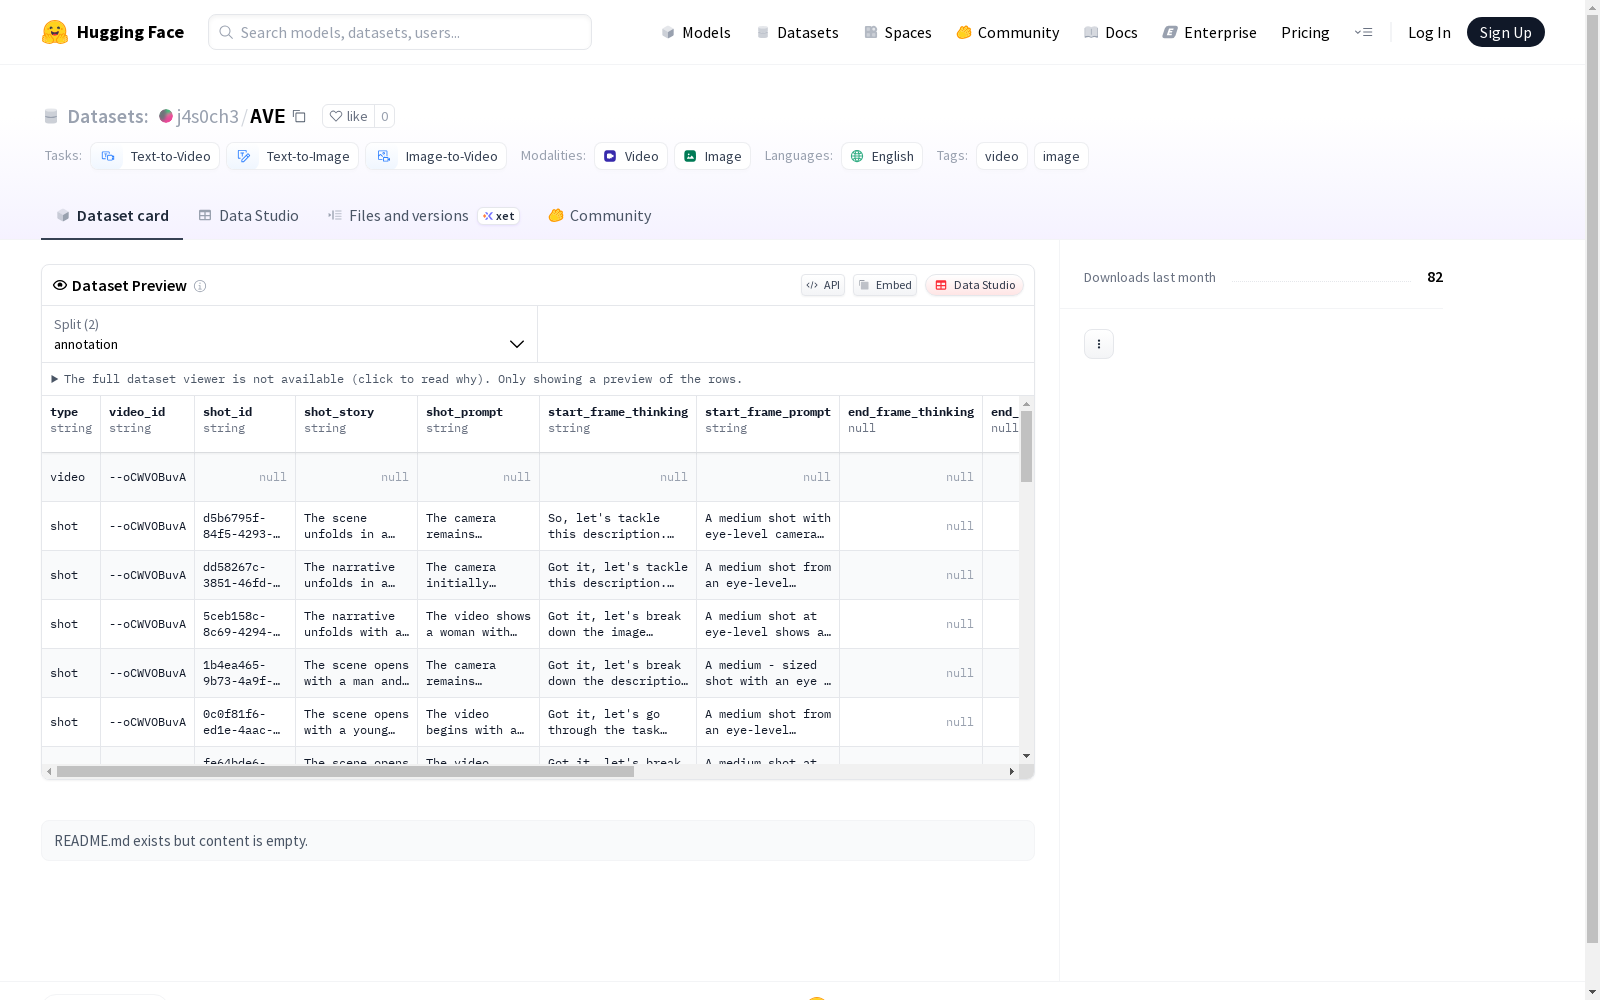1600x1000 pixels.
Task: Filter by Image-to-Video task tag
Action: (436, 156)
